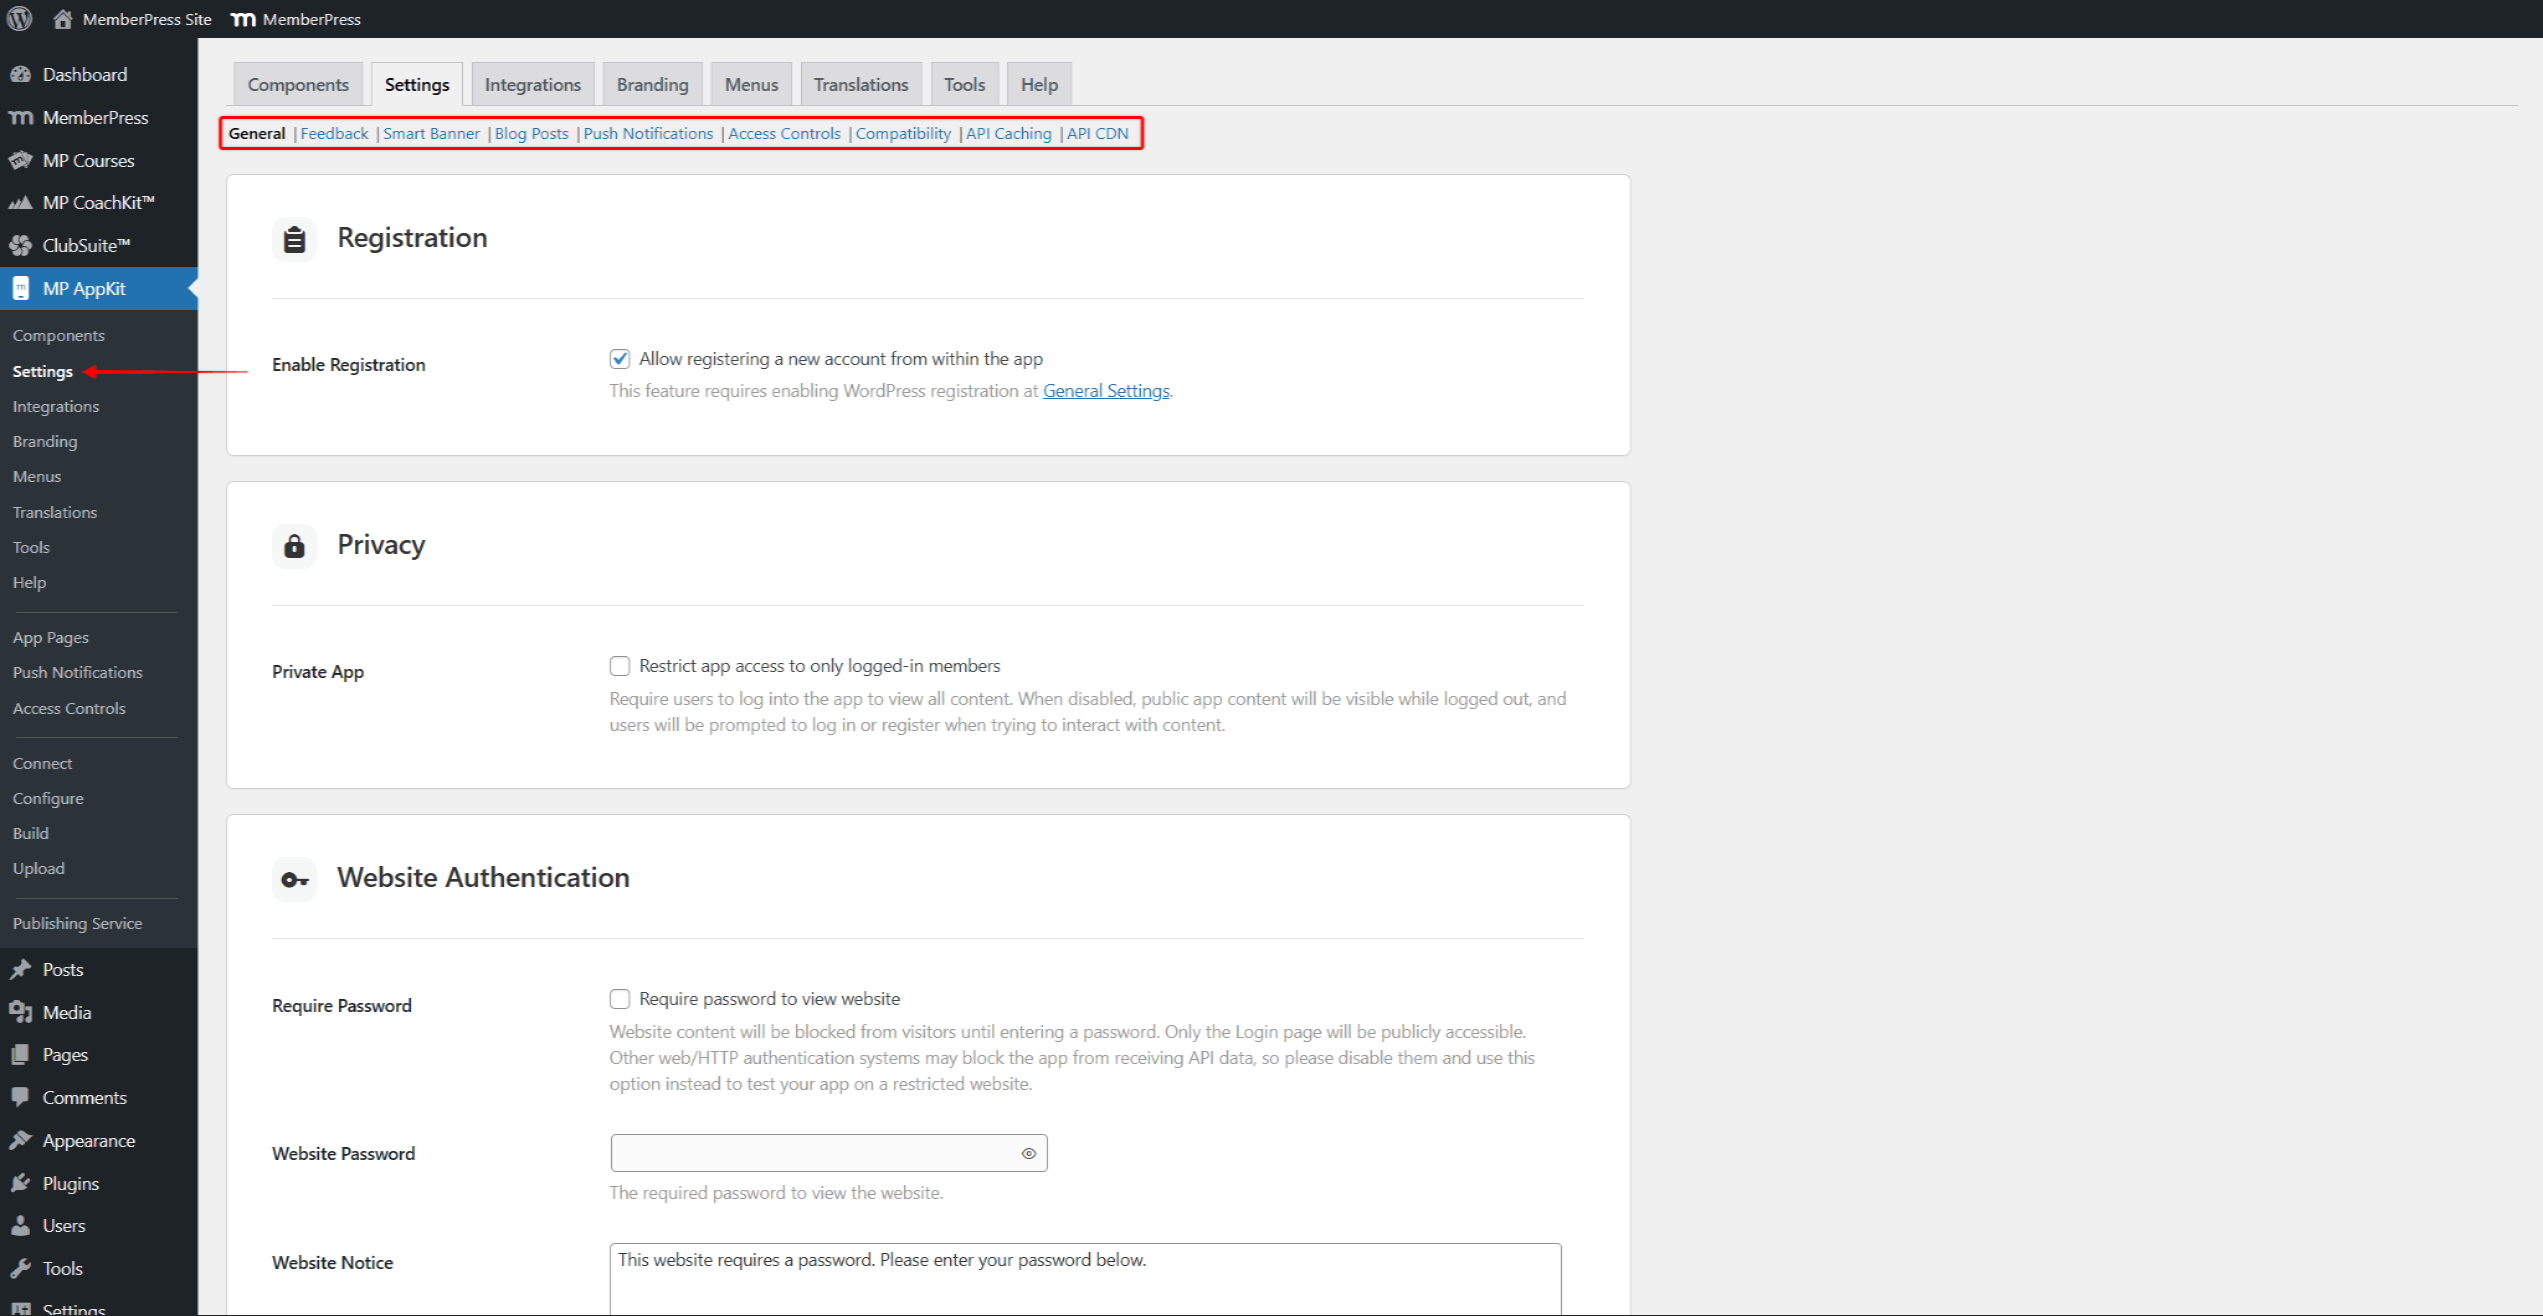Image resolution: width=2543 pixels, height=1316 pixels.
Task: Open the Appearance brush icon
Action: click(21, 1140)
